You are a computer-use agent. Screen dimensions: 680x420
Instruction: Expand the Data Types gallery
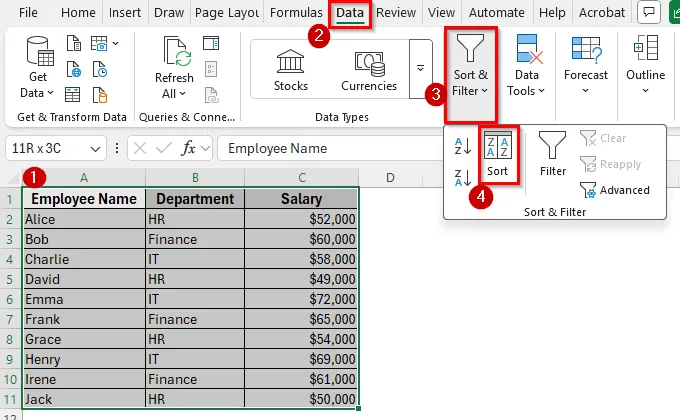point(420,69)
